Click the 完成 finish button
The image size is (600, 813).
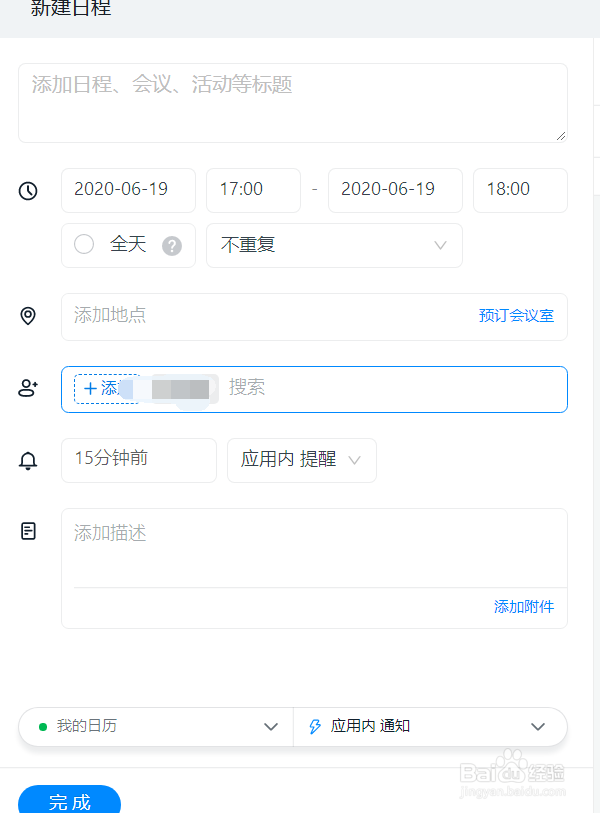[69, 800]
